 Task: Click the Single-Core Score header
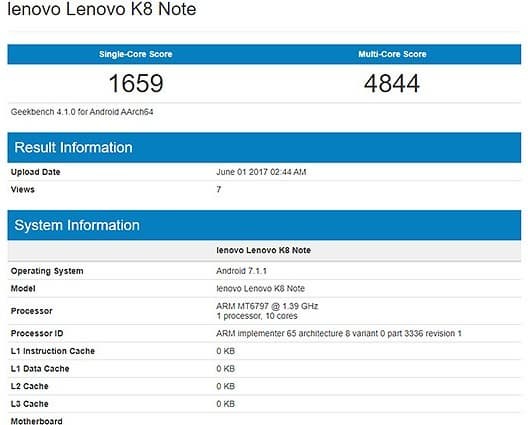pyautogui.click(x=136, y=54)
